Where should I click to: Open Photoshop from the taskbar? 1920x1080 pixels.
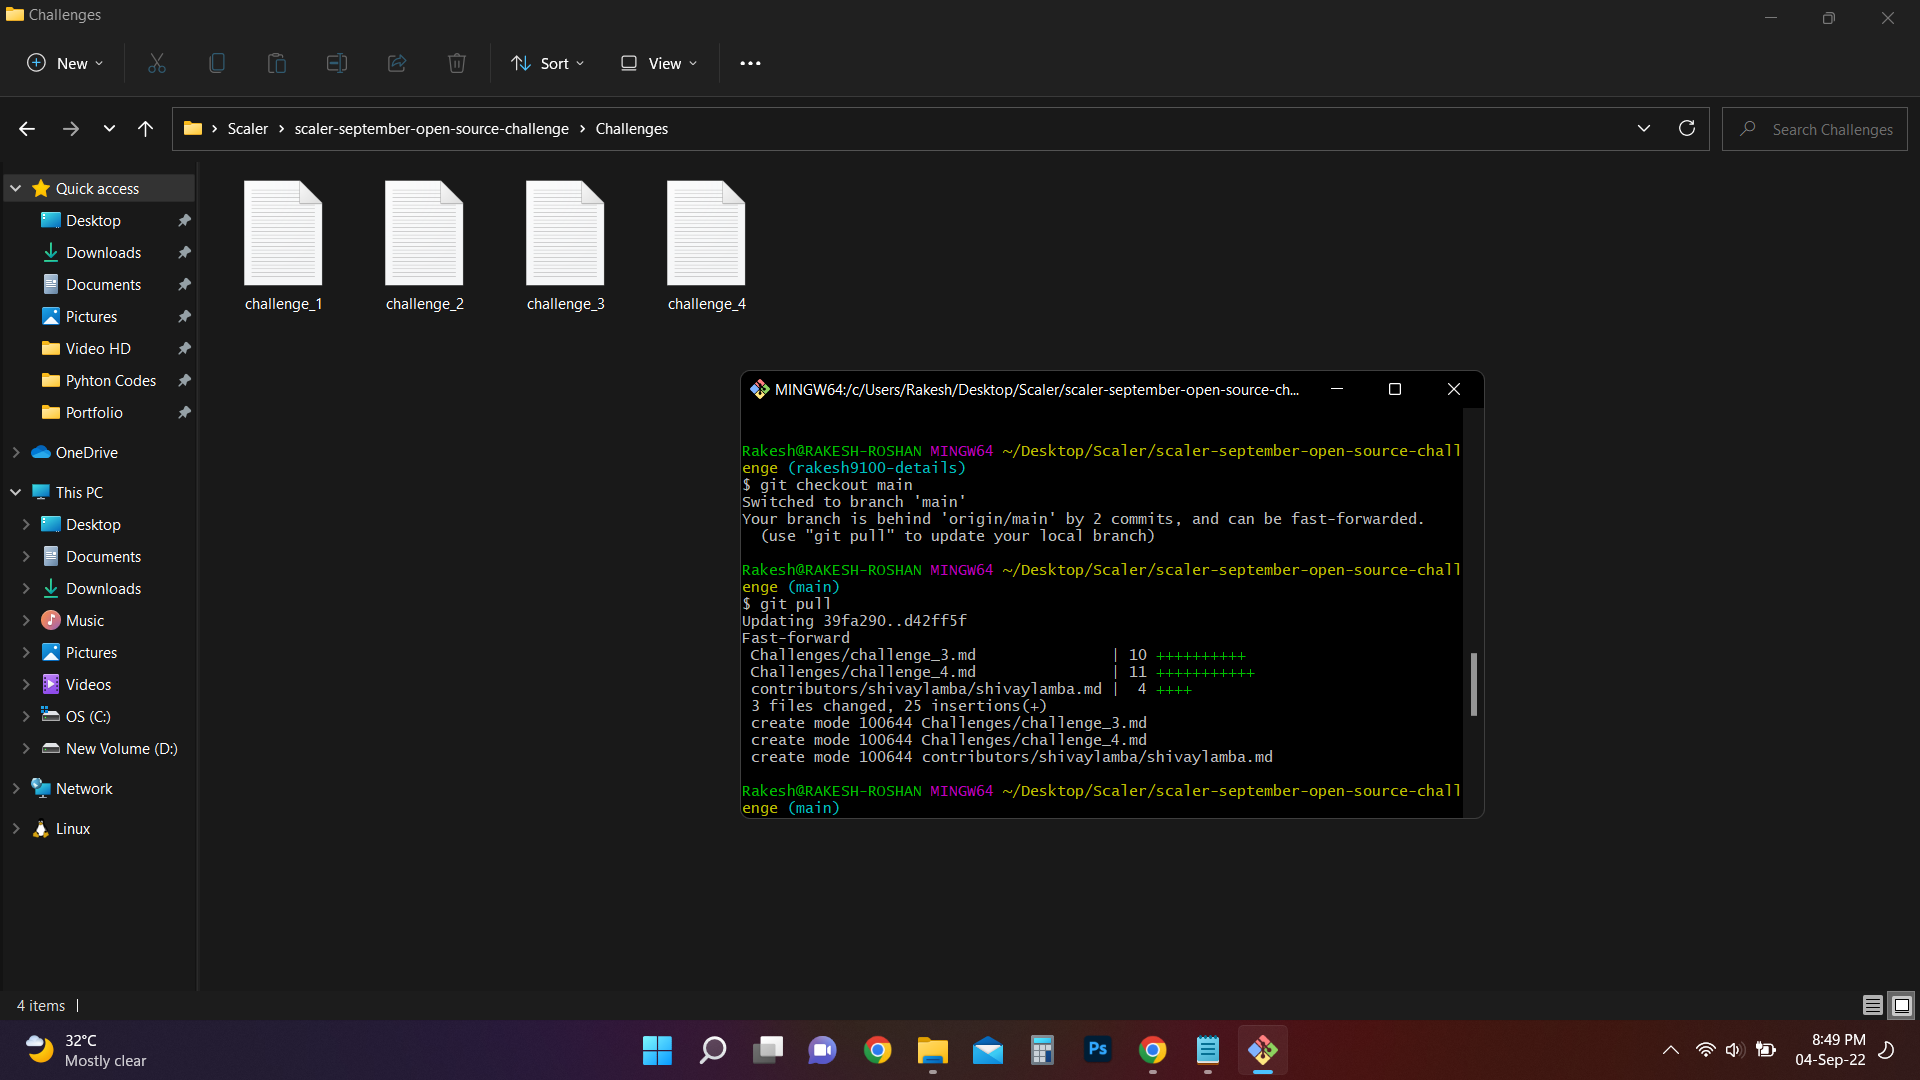(1097, 1050)
